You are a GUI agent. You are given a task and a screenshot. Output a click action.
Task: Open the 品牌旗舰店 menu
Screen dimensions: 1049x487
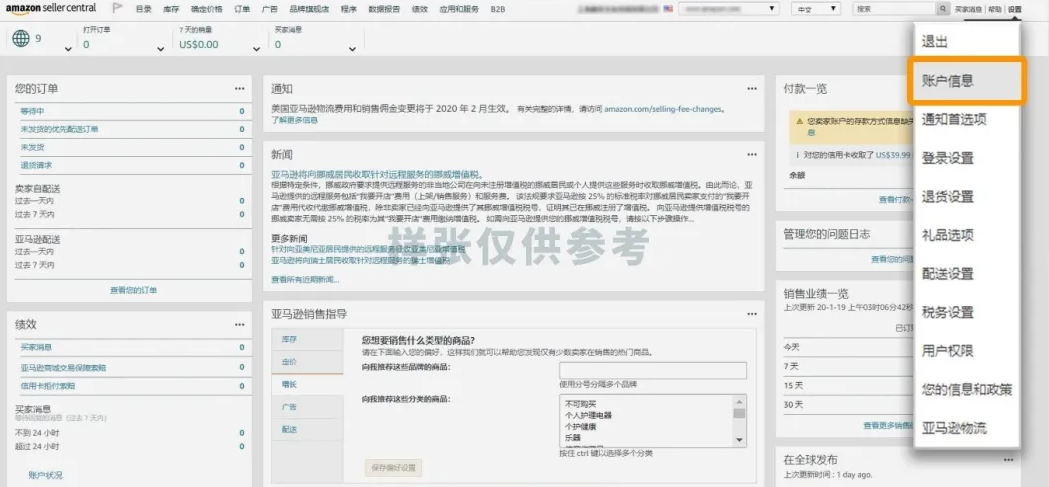point(309,9)
